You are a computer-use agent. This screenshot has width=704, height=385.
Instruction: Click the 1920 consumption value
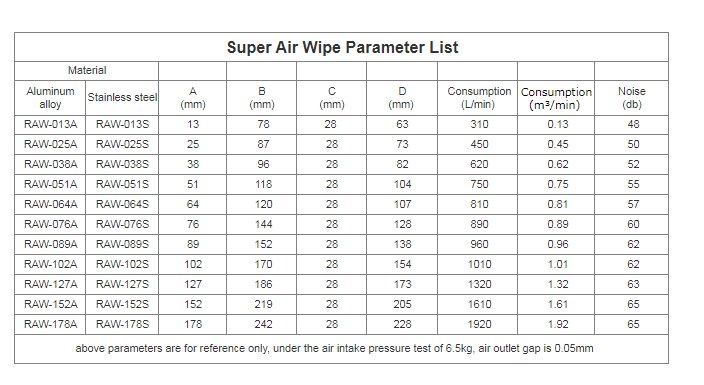pyautogui.click(x=479, y=324)
